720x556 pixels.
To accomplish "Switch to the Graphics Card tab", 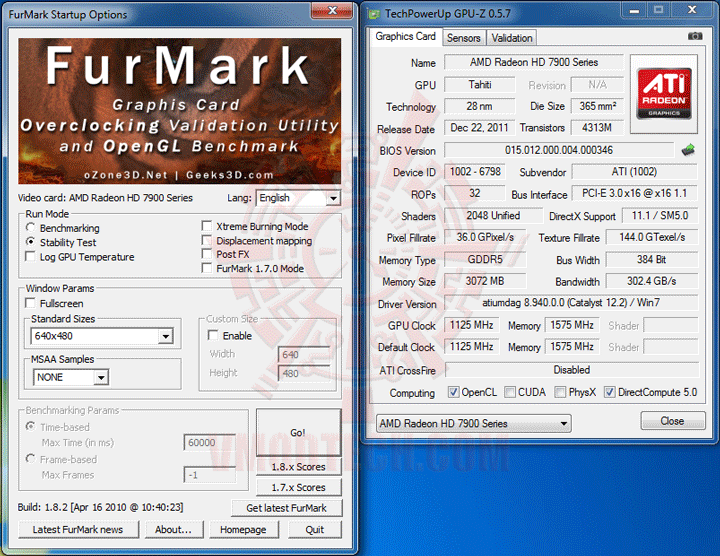I will pos(405,36).
